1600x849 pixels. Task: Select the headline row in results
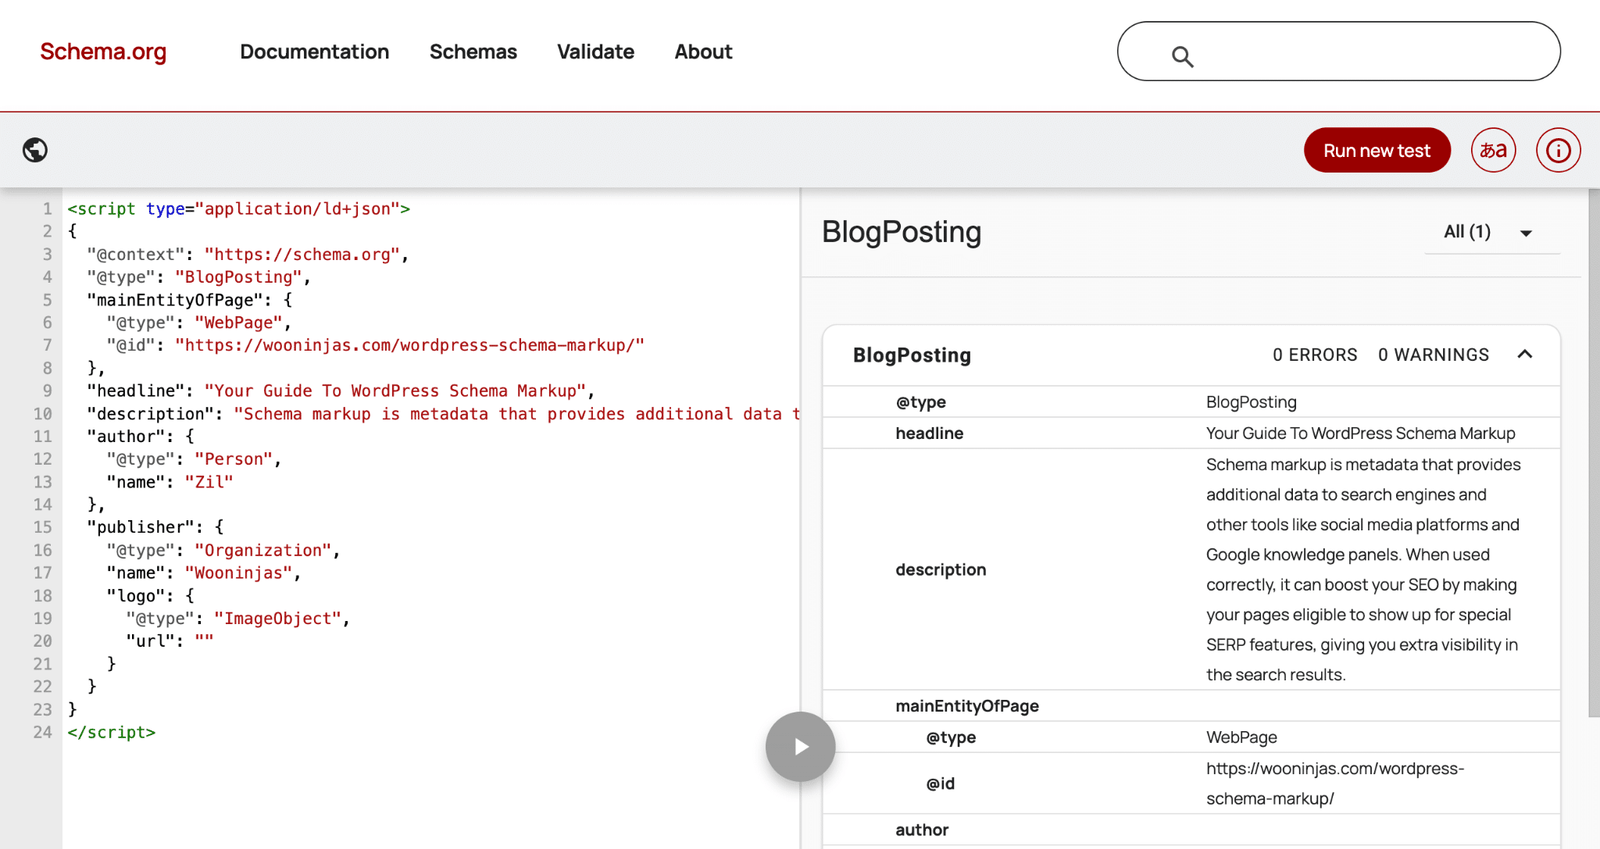[1191, 433]
